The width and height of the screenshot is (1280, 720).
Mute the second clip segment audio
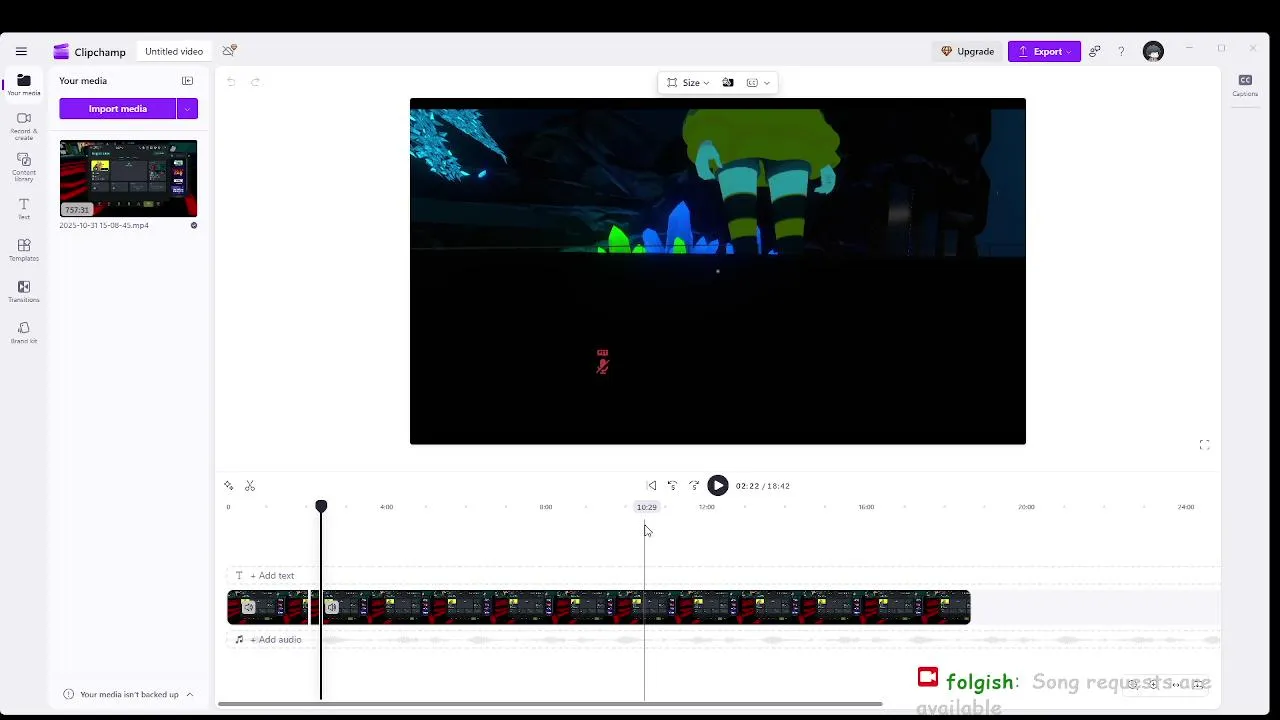click(x=332, y=607)
